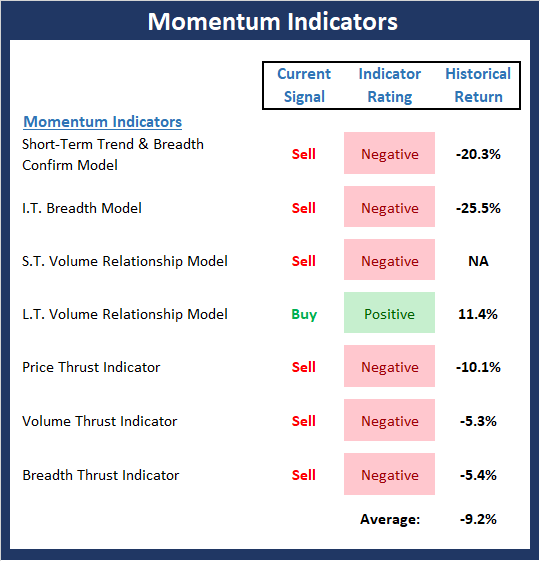Select the Historical Return column header

478,86
